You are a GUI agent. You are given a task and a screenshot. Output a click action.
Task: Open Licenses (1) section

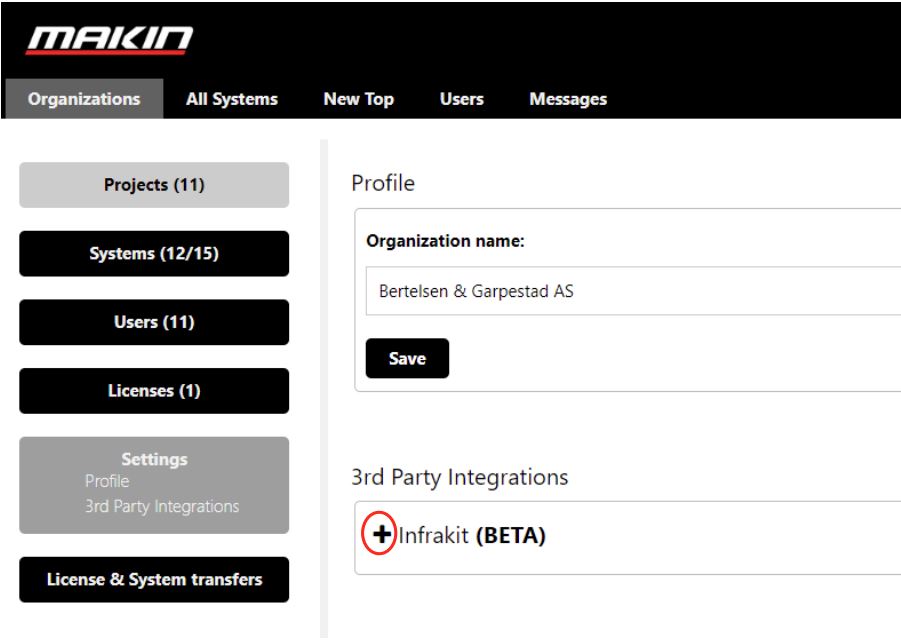click(x=154, y=391)
